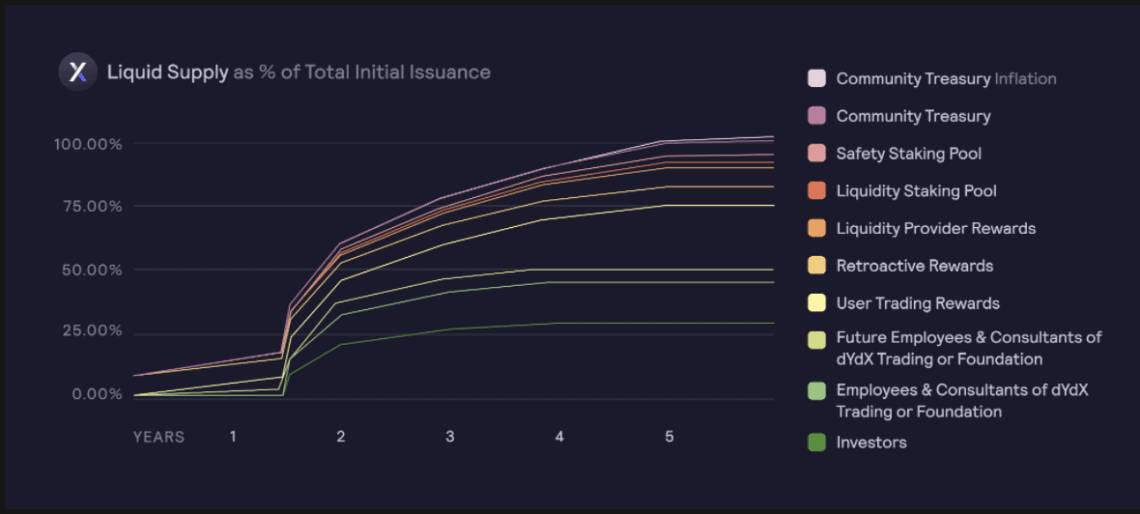
Task: Select the Liquidity Provider Rewards swatch
Action: click(816, 229)
